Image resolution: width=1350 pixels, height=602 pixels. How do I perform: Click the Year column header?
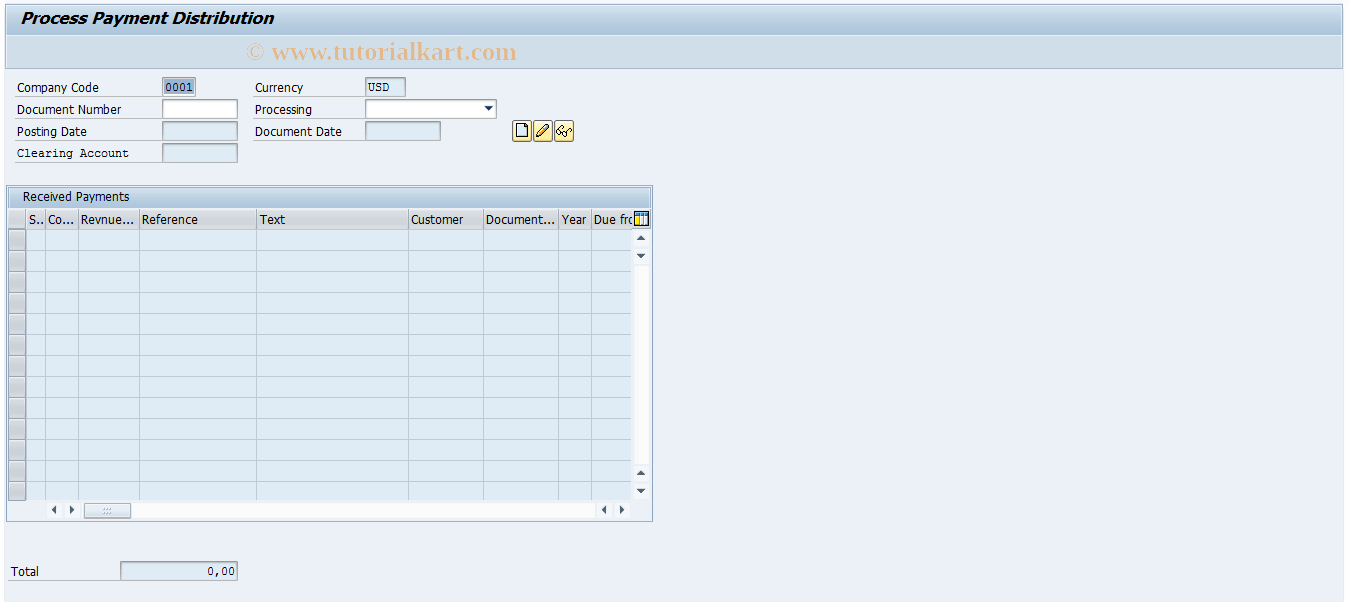pyautogui.click(x=573, y=219)
